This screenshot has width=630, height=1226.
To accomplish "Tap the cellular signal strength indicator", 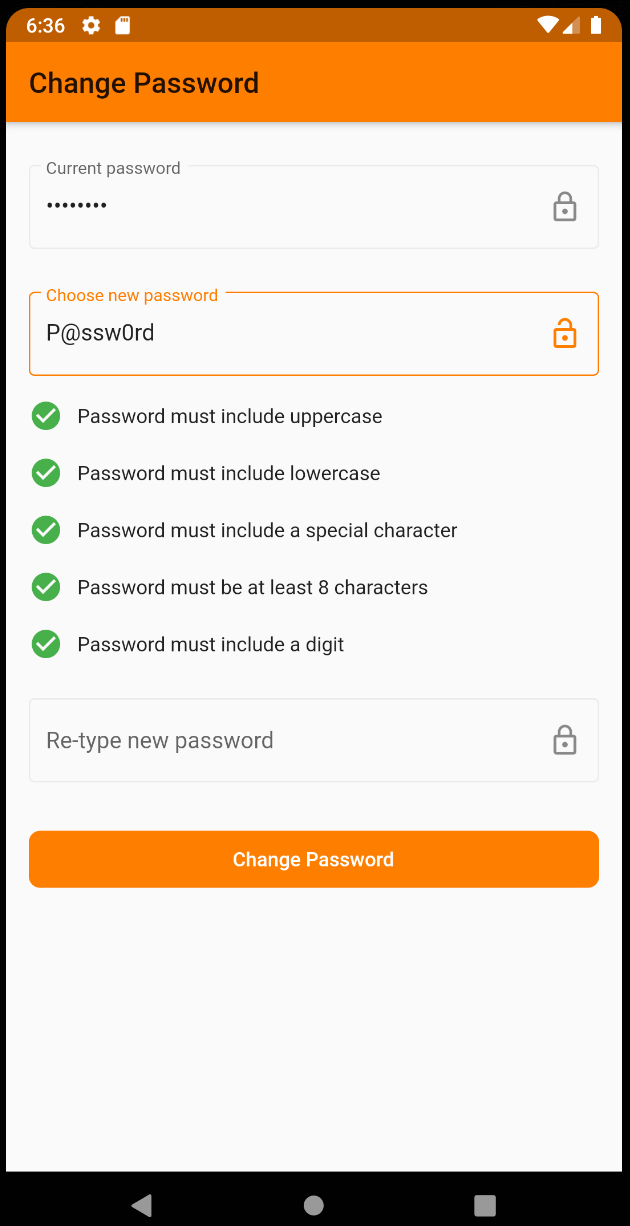I will click(572, 25).
